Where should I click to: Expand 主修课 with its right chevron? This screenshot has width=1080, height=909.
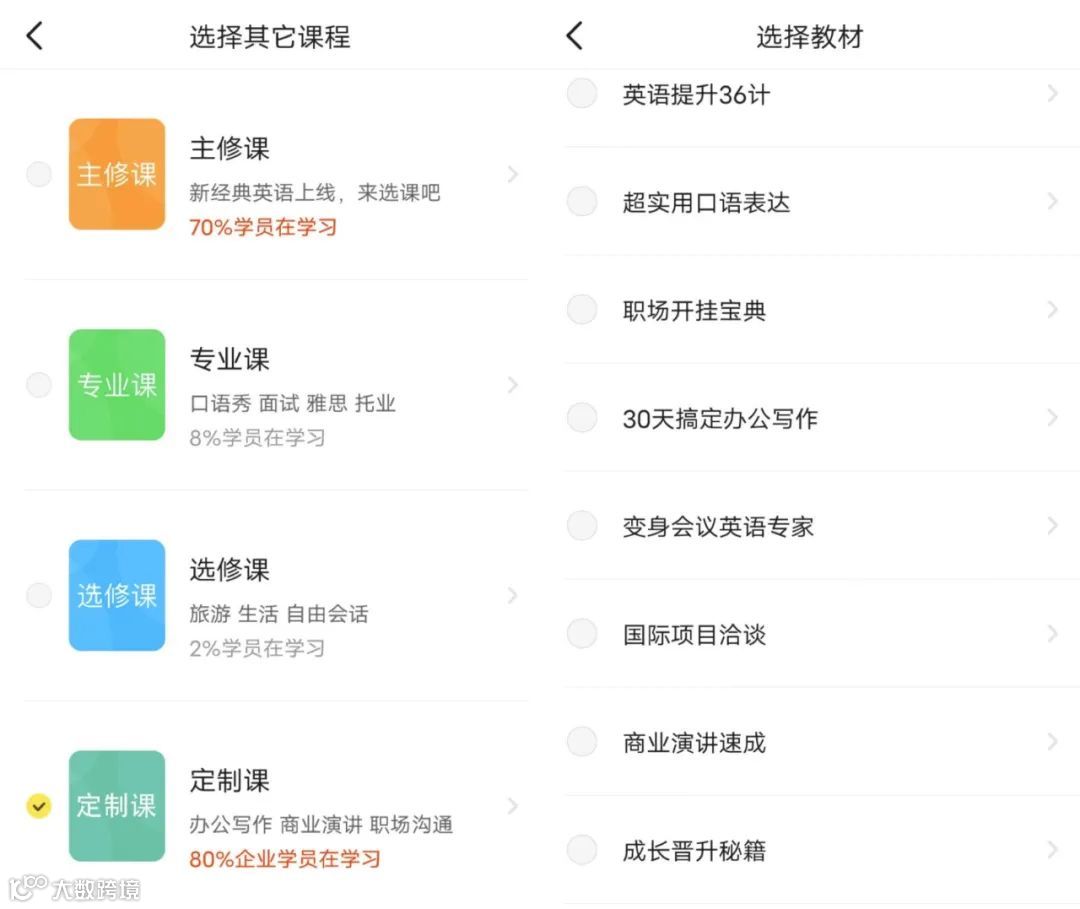[x=513, y=174]
